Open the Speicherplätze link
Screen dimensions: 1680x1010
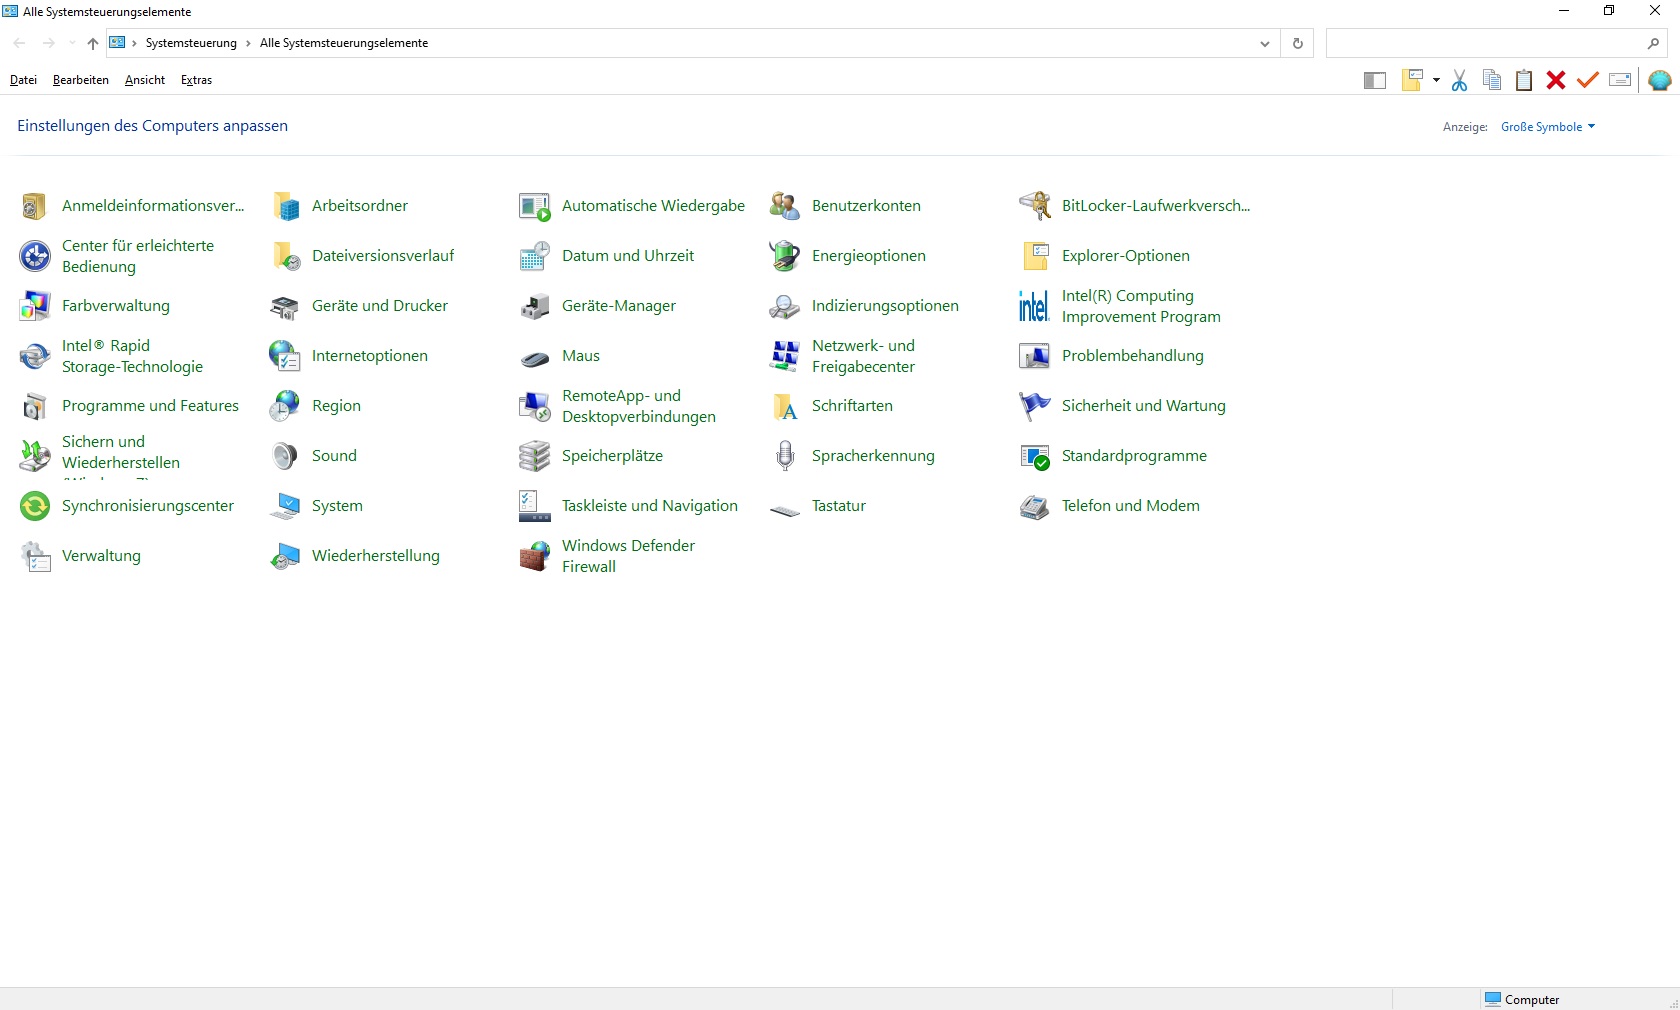tap(612, 456)
